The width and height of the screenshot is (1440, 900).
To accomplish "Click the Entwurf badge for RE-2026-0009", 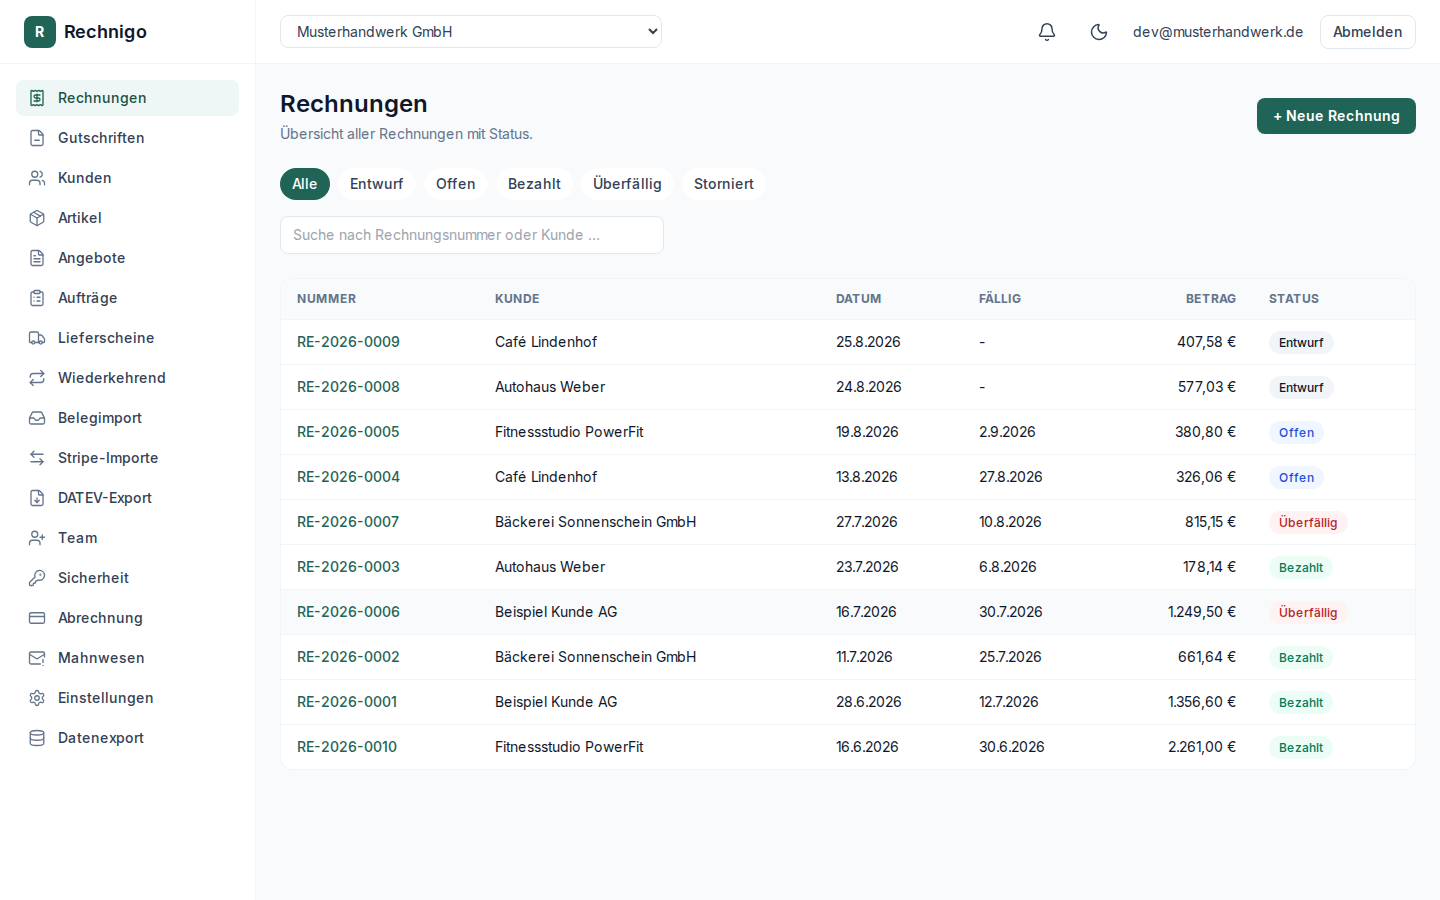I will point(1301,342).
